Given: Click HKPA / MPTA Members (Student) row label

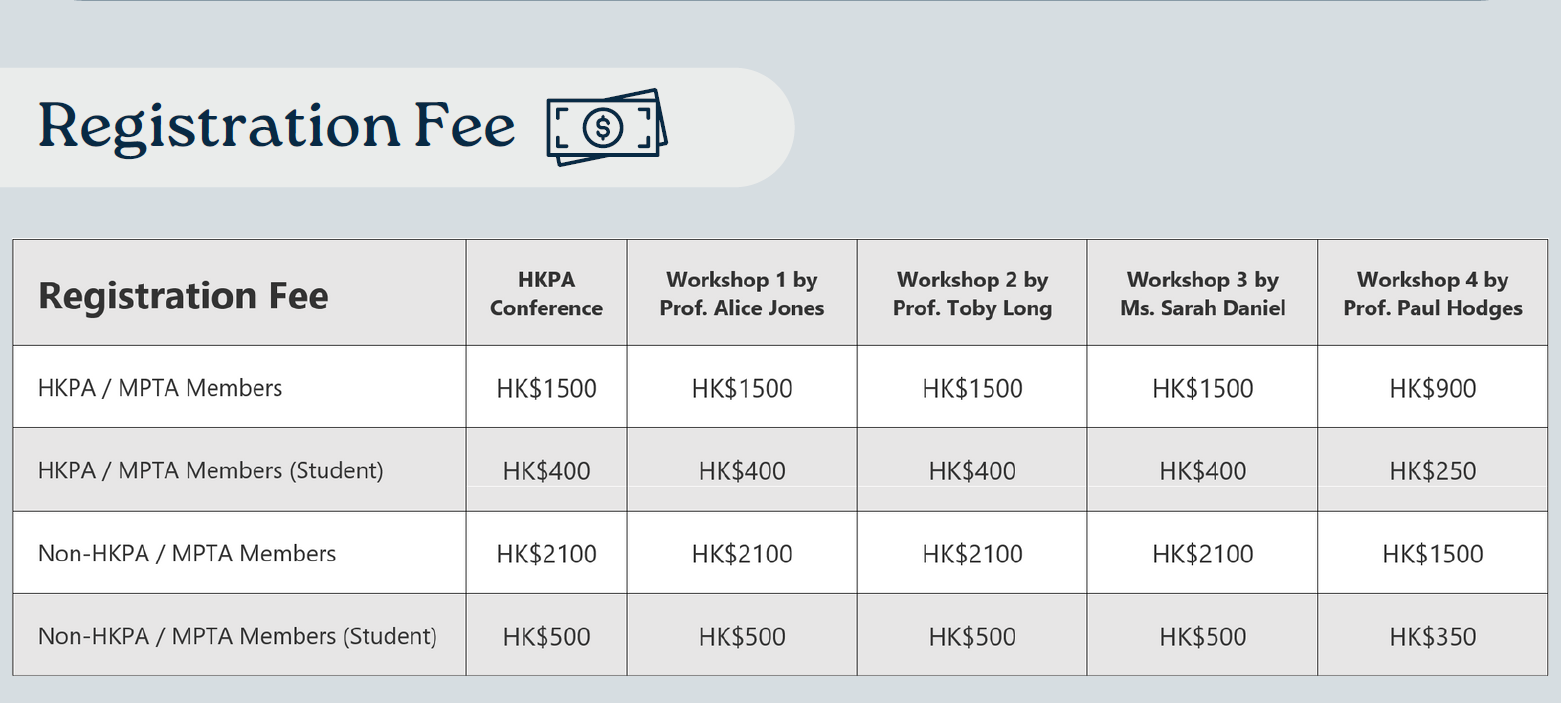Looking at the screenshot, I should (x=210, y=470).
